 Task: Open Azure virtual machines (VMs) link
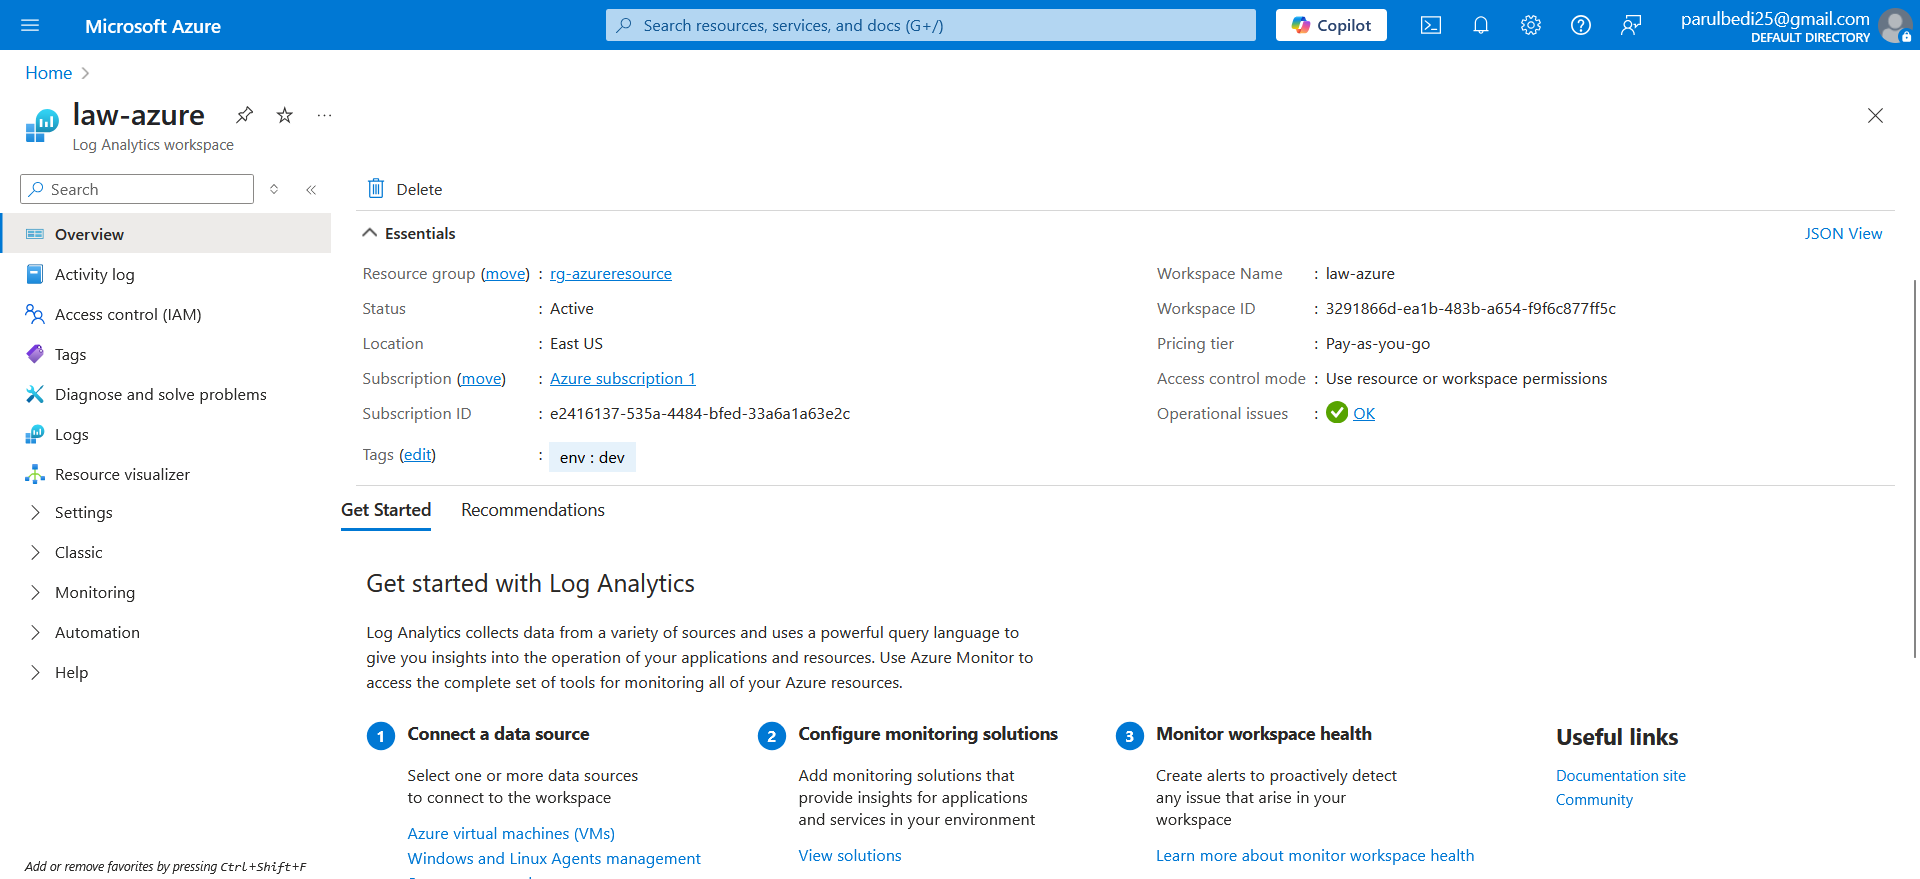[511, 833]
